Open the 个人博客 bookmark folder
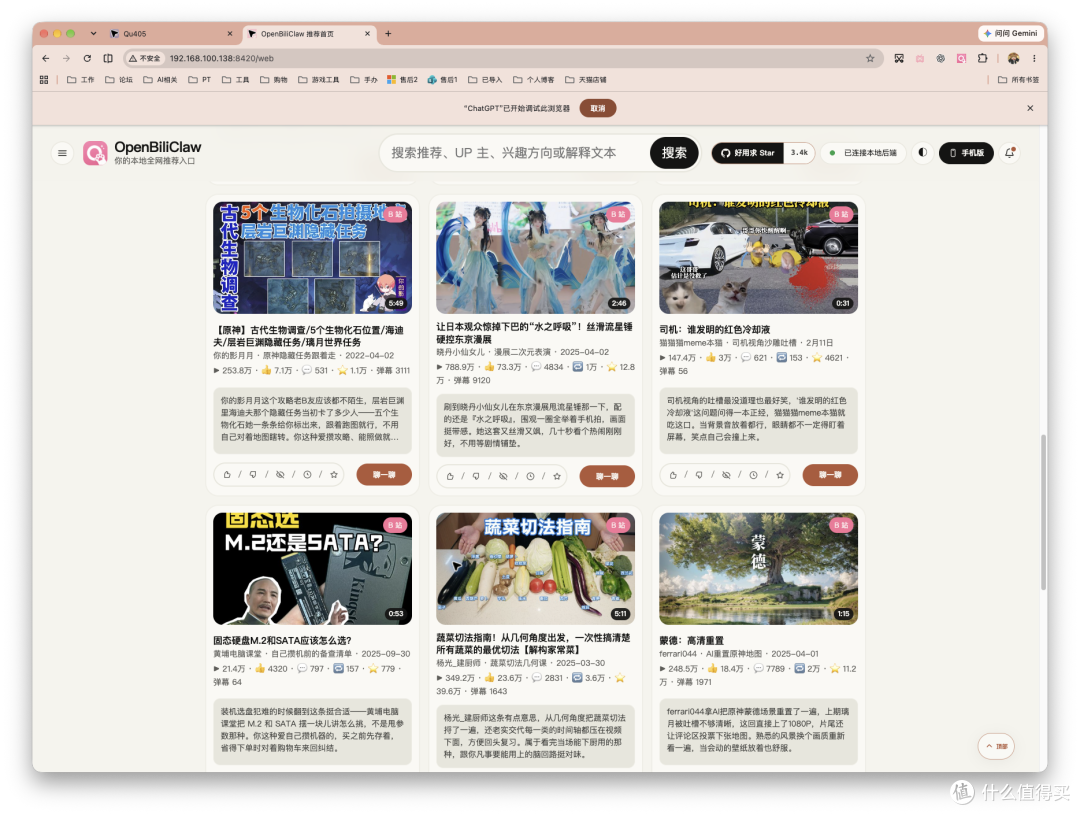This screenshot has width=1080, height=815. pyautogui.click(x=534, y=80)
